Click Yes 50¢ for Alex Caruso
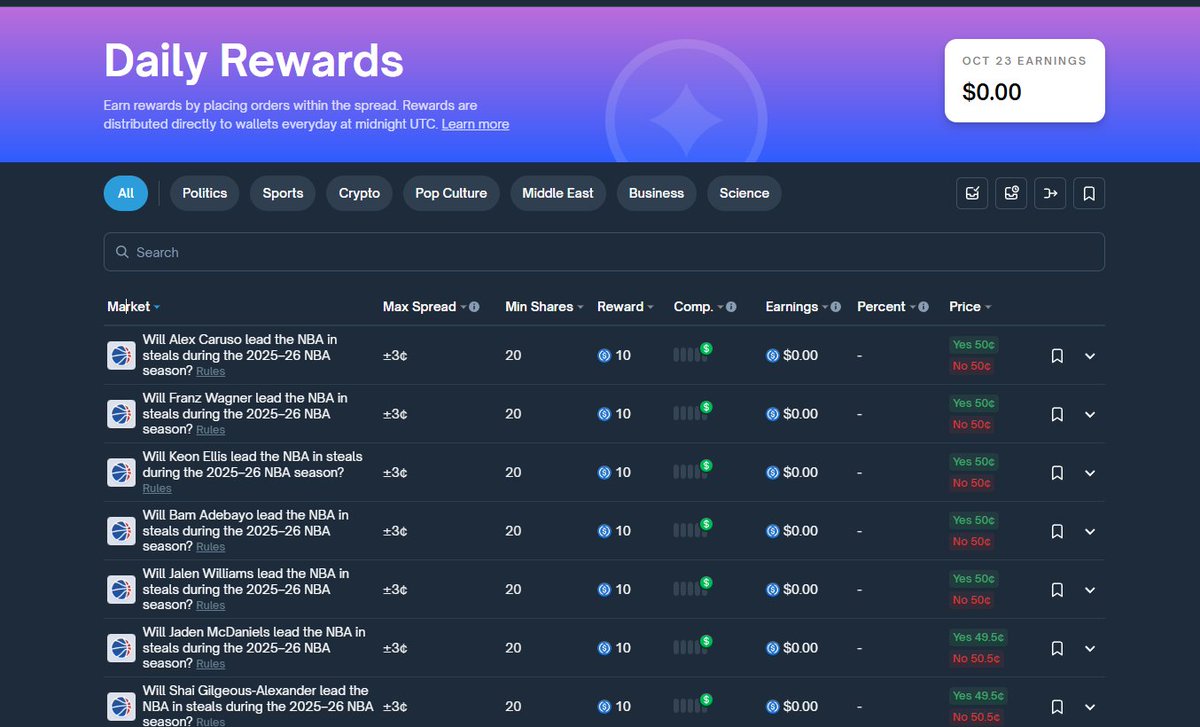1200x727 pixels. point(974,345)
